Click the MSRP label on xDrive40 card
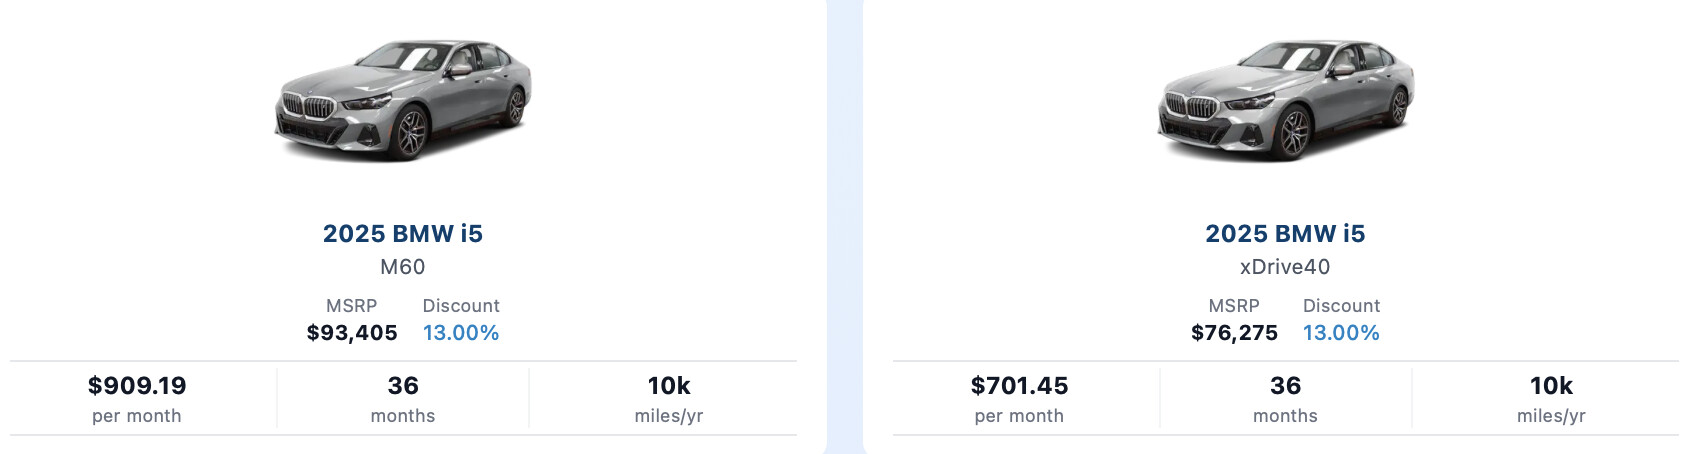Image resolution: width=1688 pixels, height=454 pixels. [x=1234, y=306]
